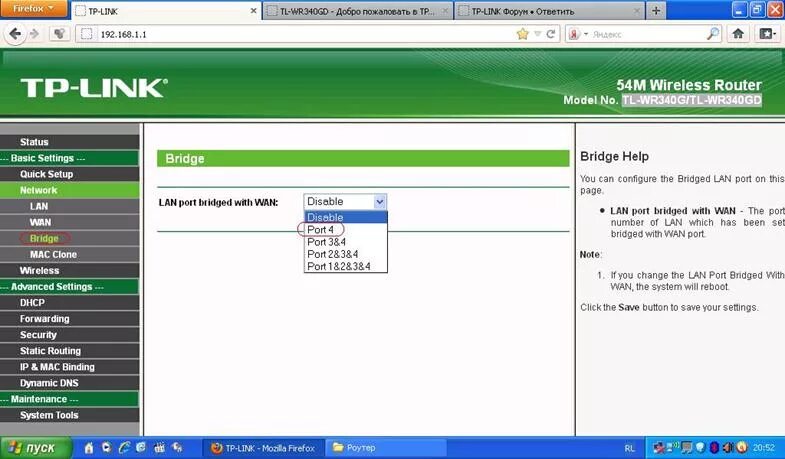The image size is (785, 459).
Task: Switch to the TL-WR340GD welcome tab
Action: [357, 11]
